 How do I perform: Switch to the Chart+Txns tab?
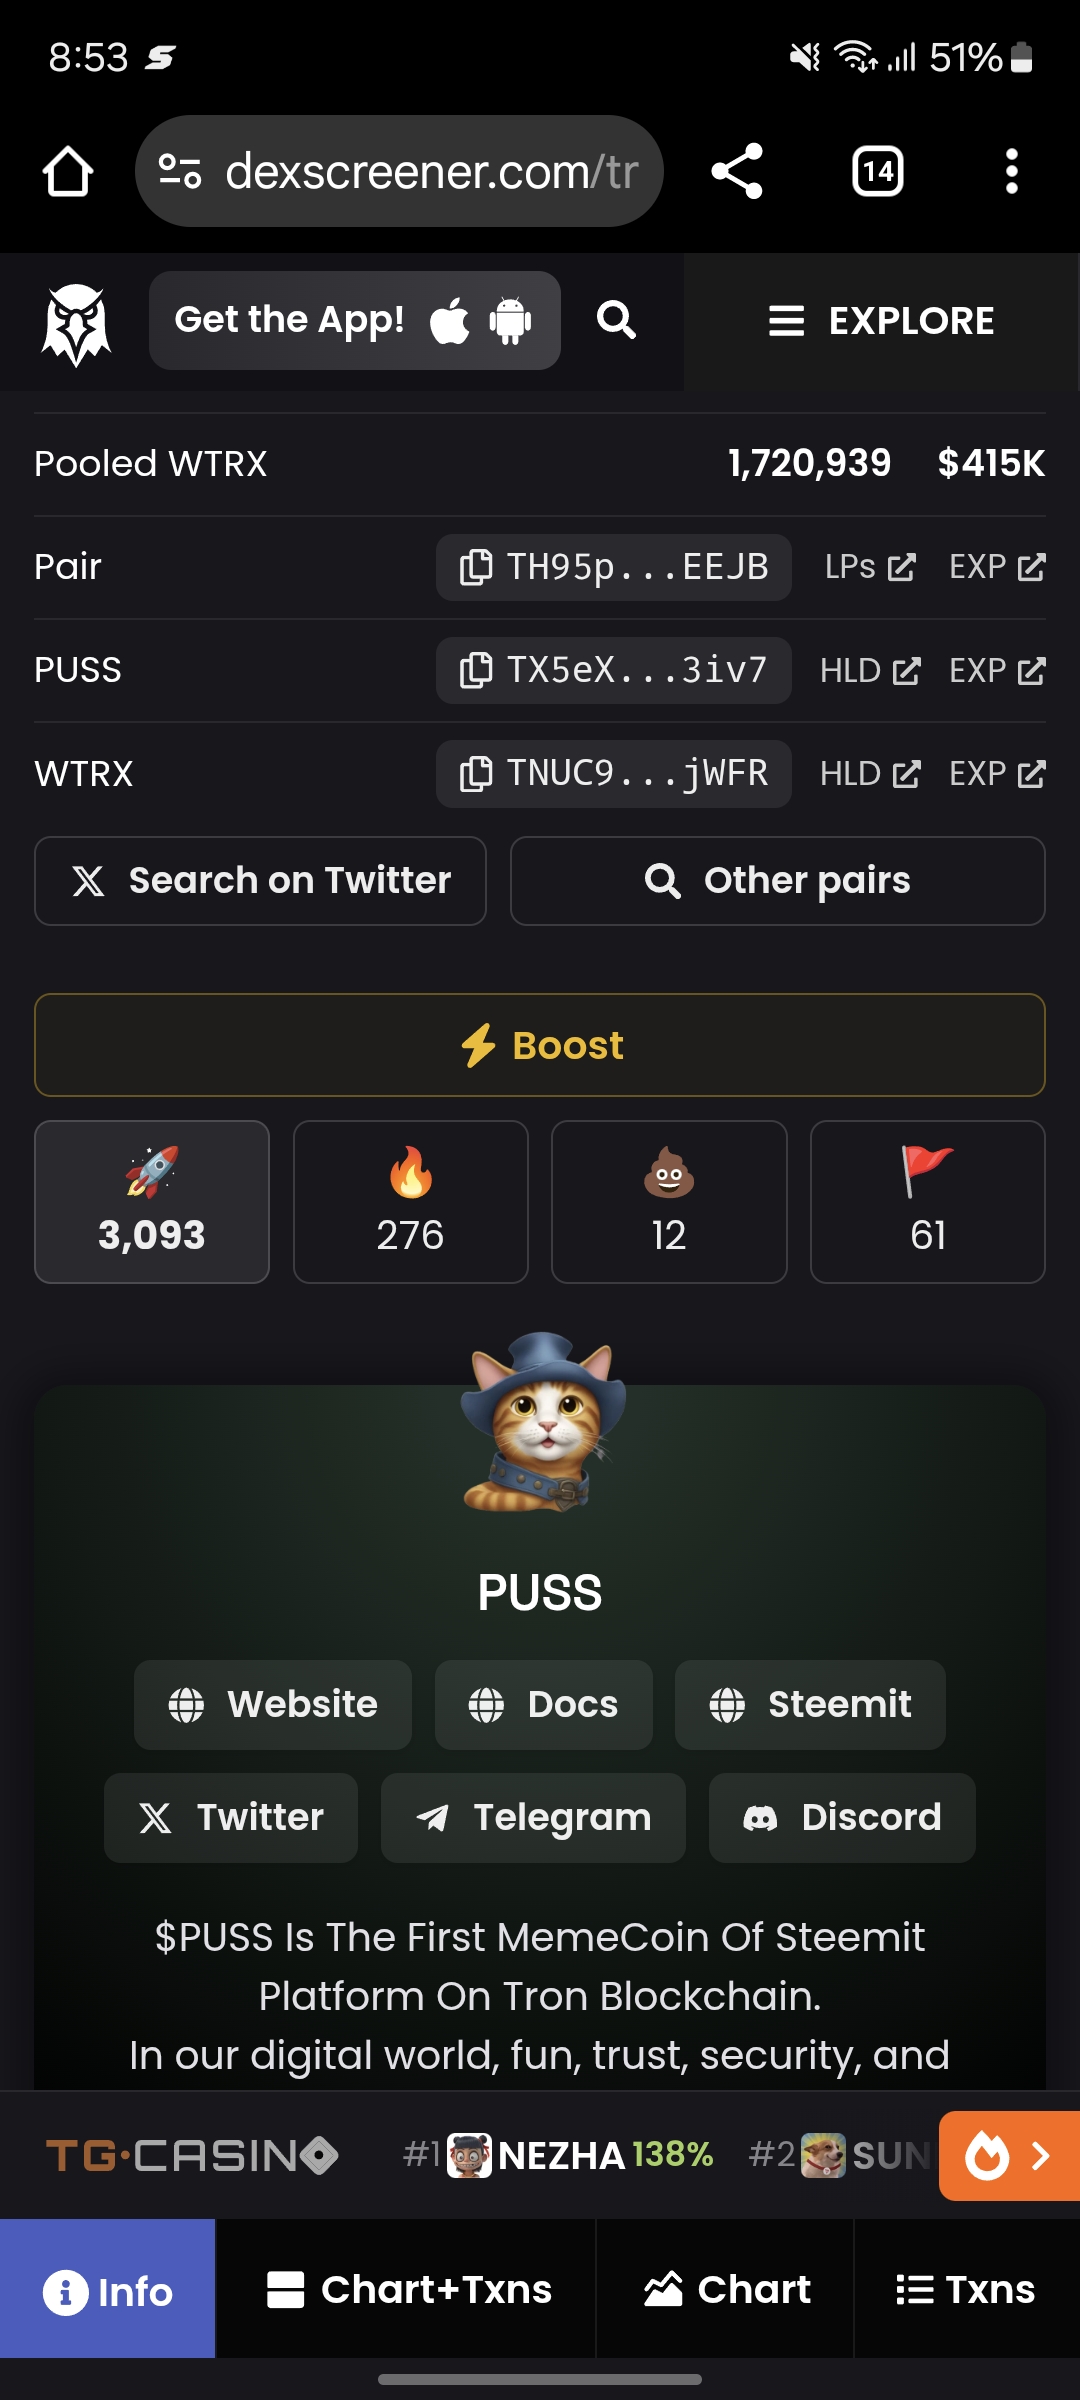pyautogui.click(x=406, y=2289)
